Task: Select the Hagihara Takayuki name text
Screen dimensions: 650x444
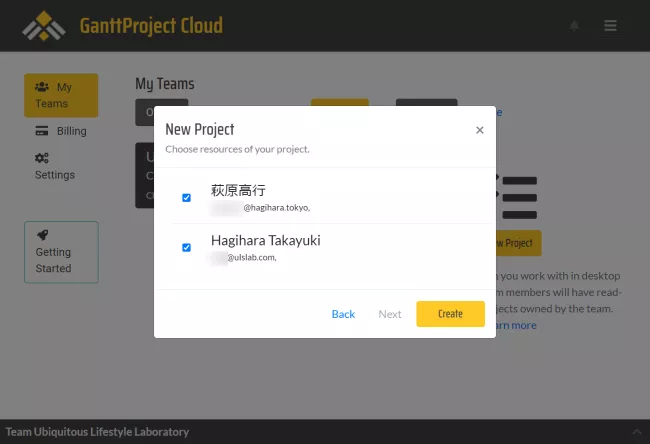Action: point(266,240)
